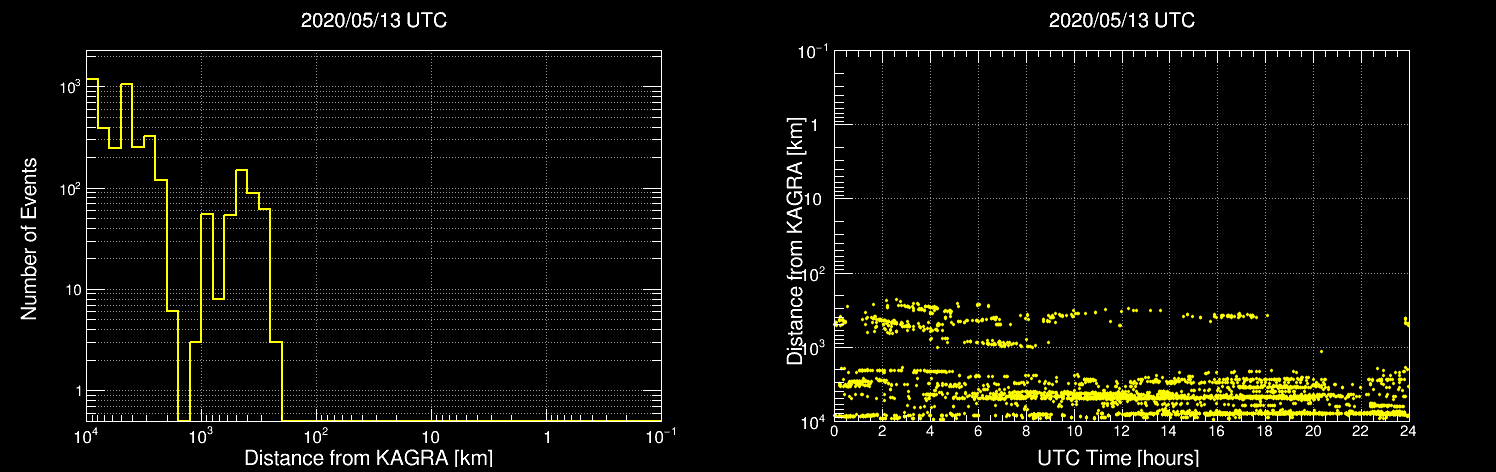Screen dimensions: 1496x472
Task: Click the 1 tick on Number of Events axis
Action: (x=77, y=391)
